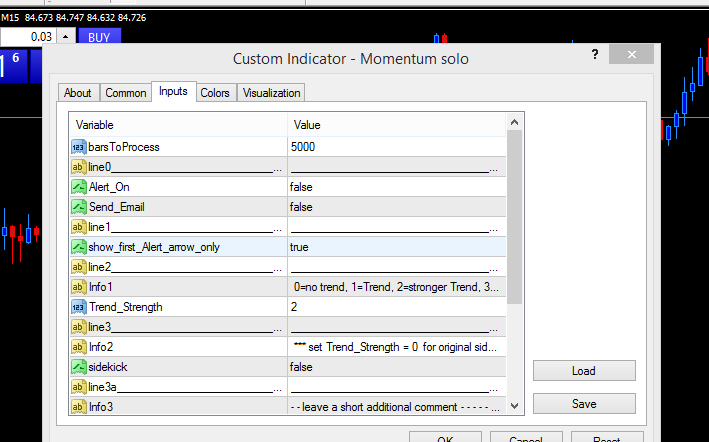The width and height of the screenshot is (709, 442).
Task: Click the sidekick boolean type icon
Action: [79, 367]
